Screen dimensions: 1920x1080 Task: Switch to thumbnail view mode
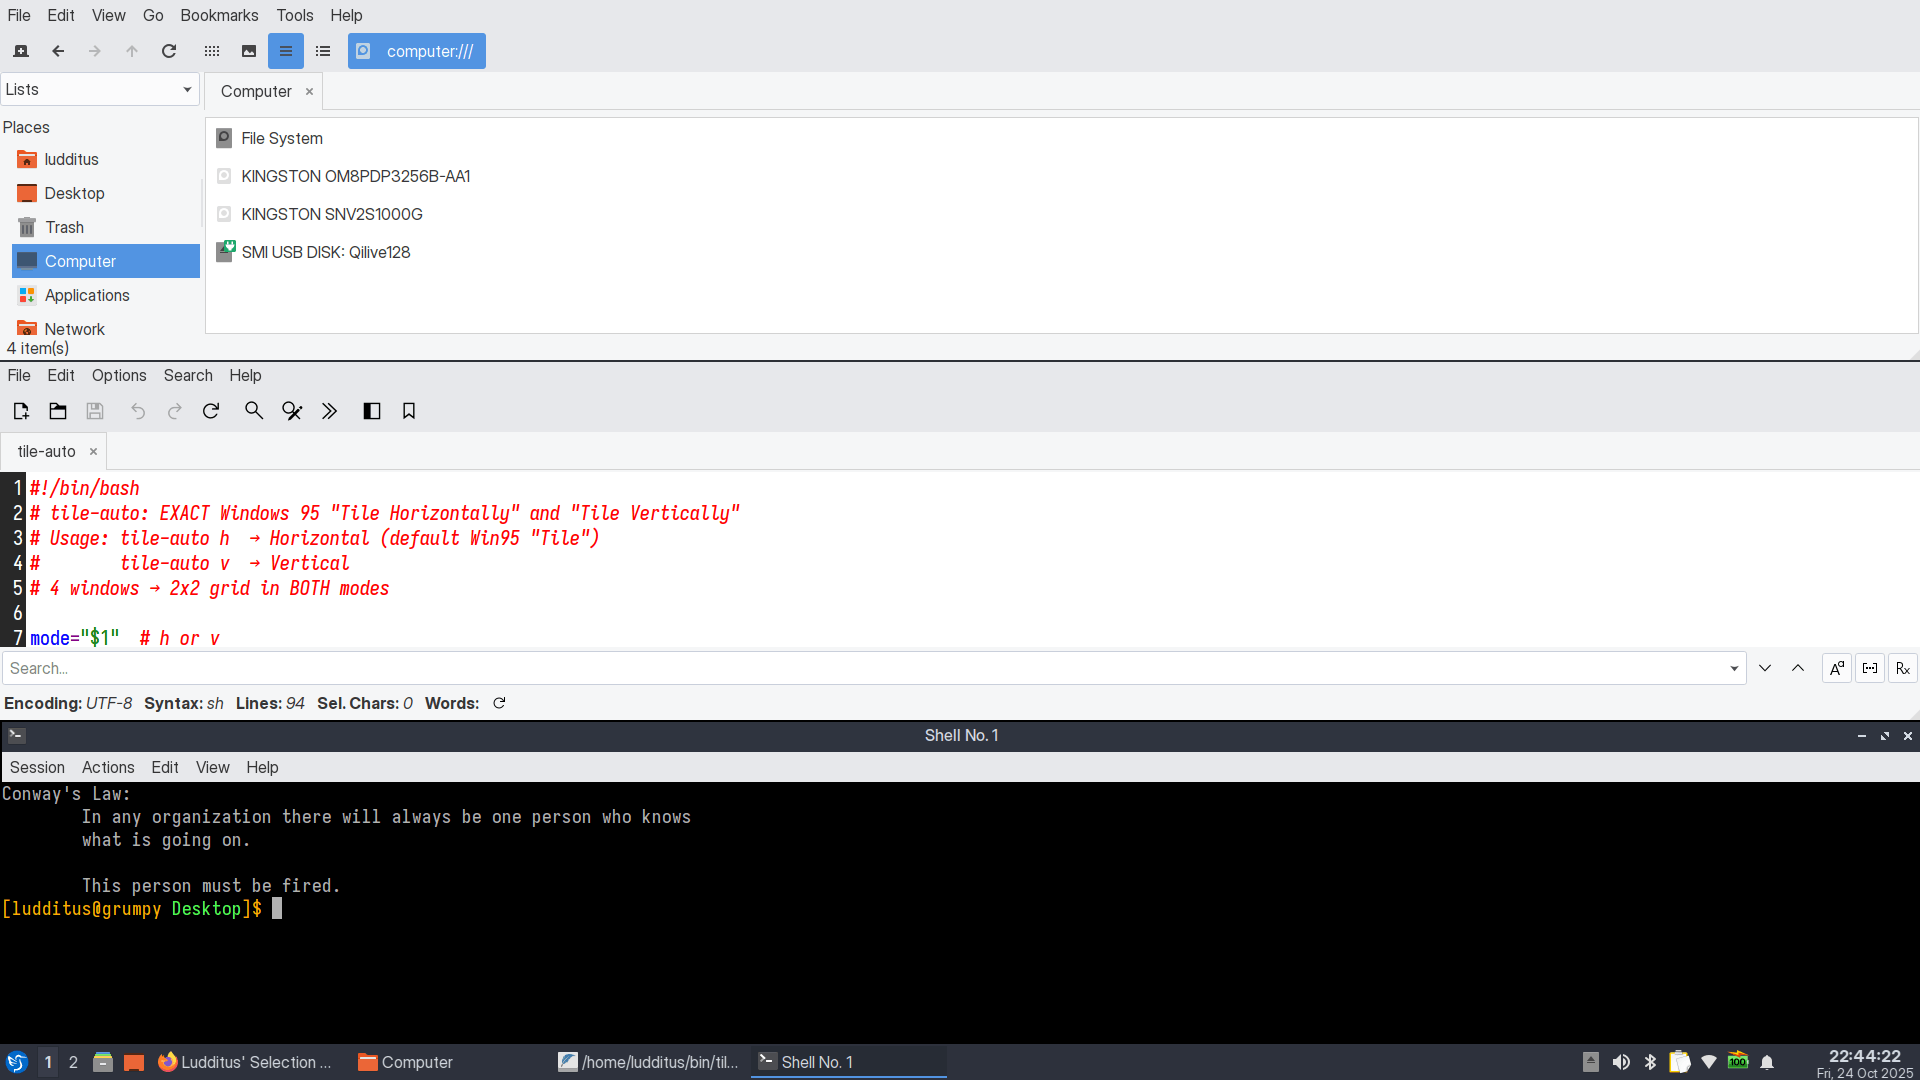pyautogui.click(x=249, y=51)
